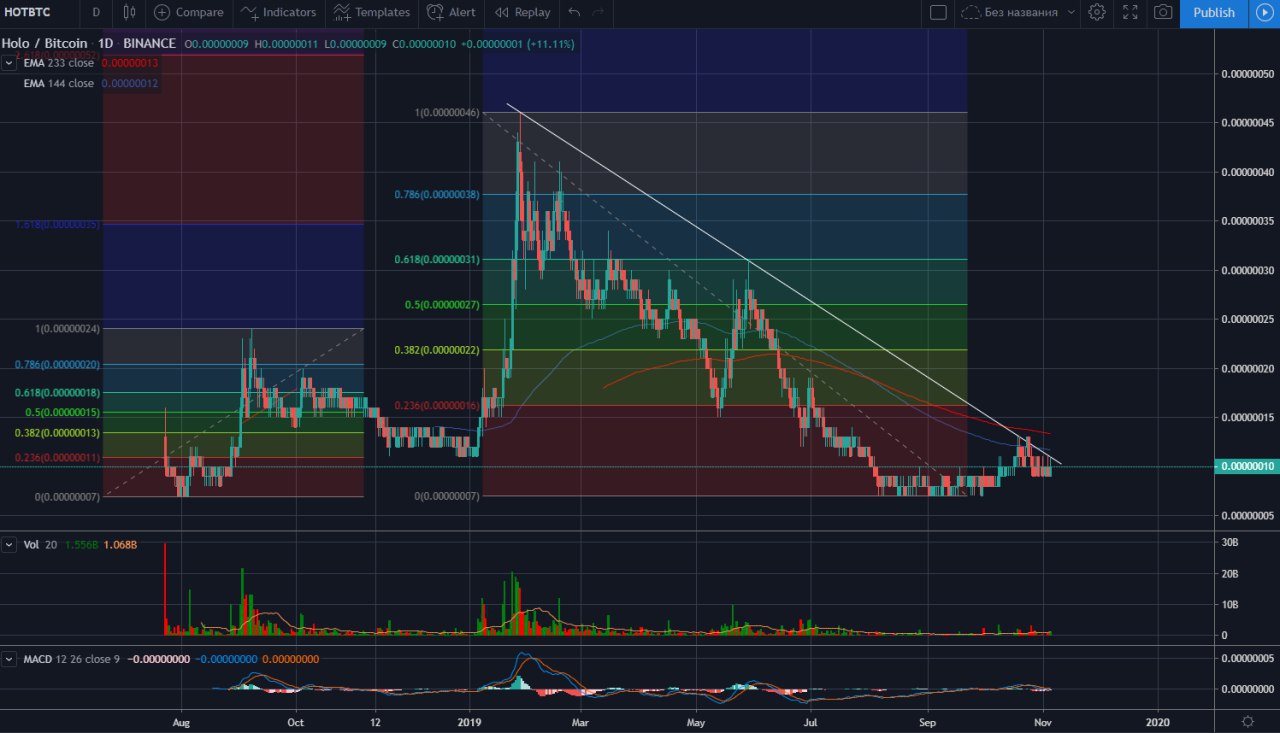Click the Compare symbol button

189,13
